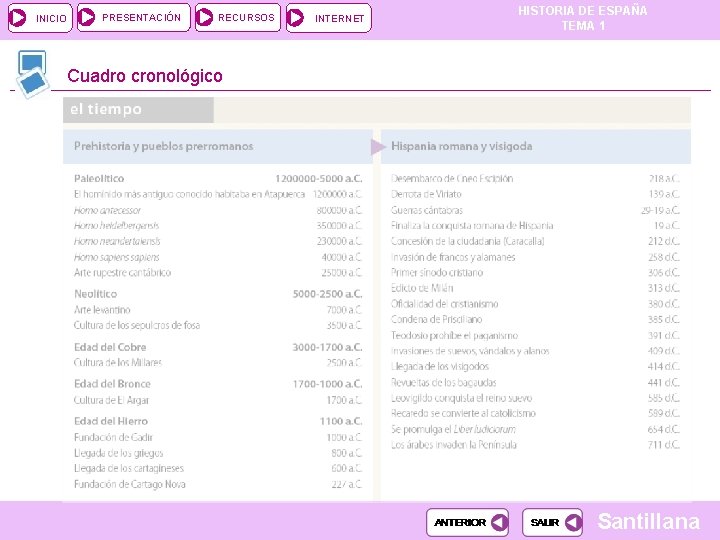Click the blue slides icon beside the title
This screenshot has width=720, height=540.
point(32,74)
